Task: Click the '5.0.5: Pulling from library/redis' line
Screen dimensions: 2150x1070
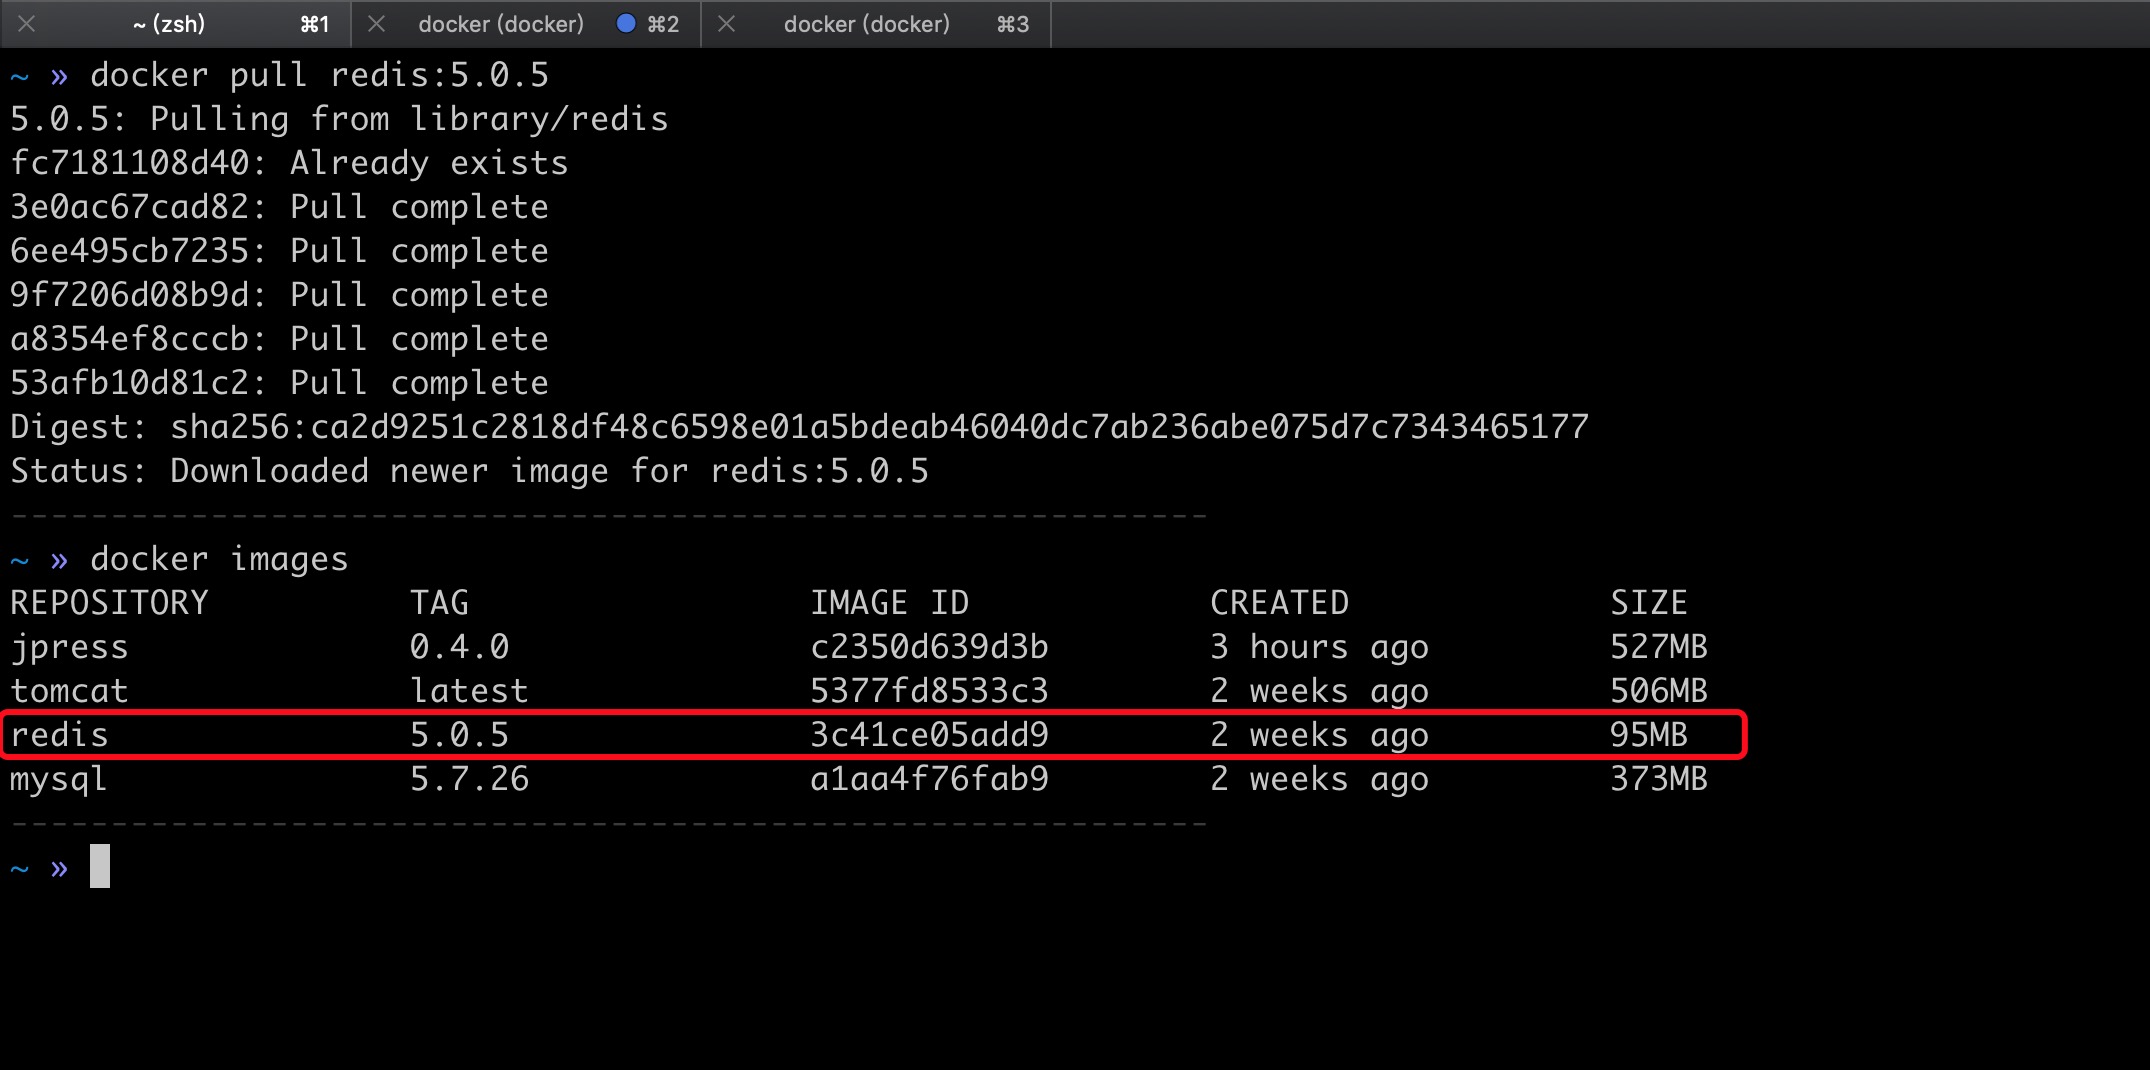Action: (339, 119)
